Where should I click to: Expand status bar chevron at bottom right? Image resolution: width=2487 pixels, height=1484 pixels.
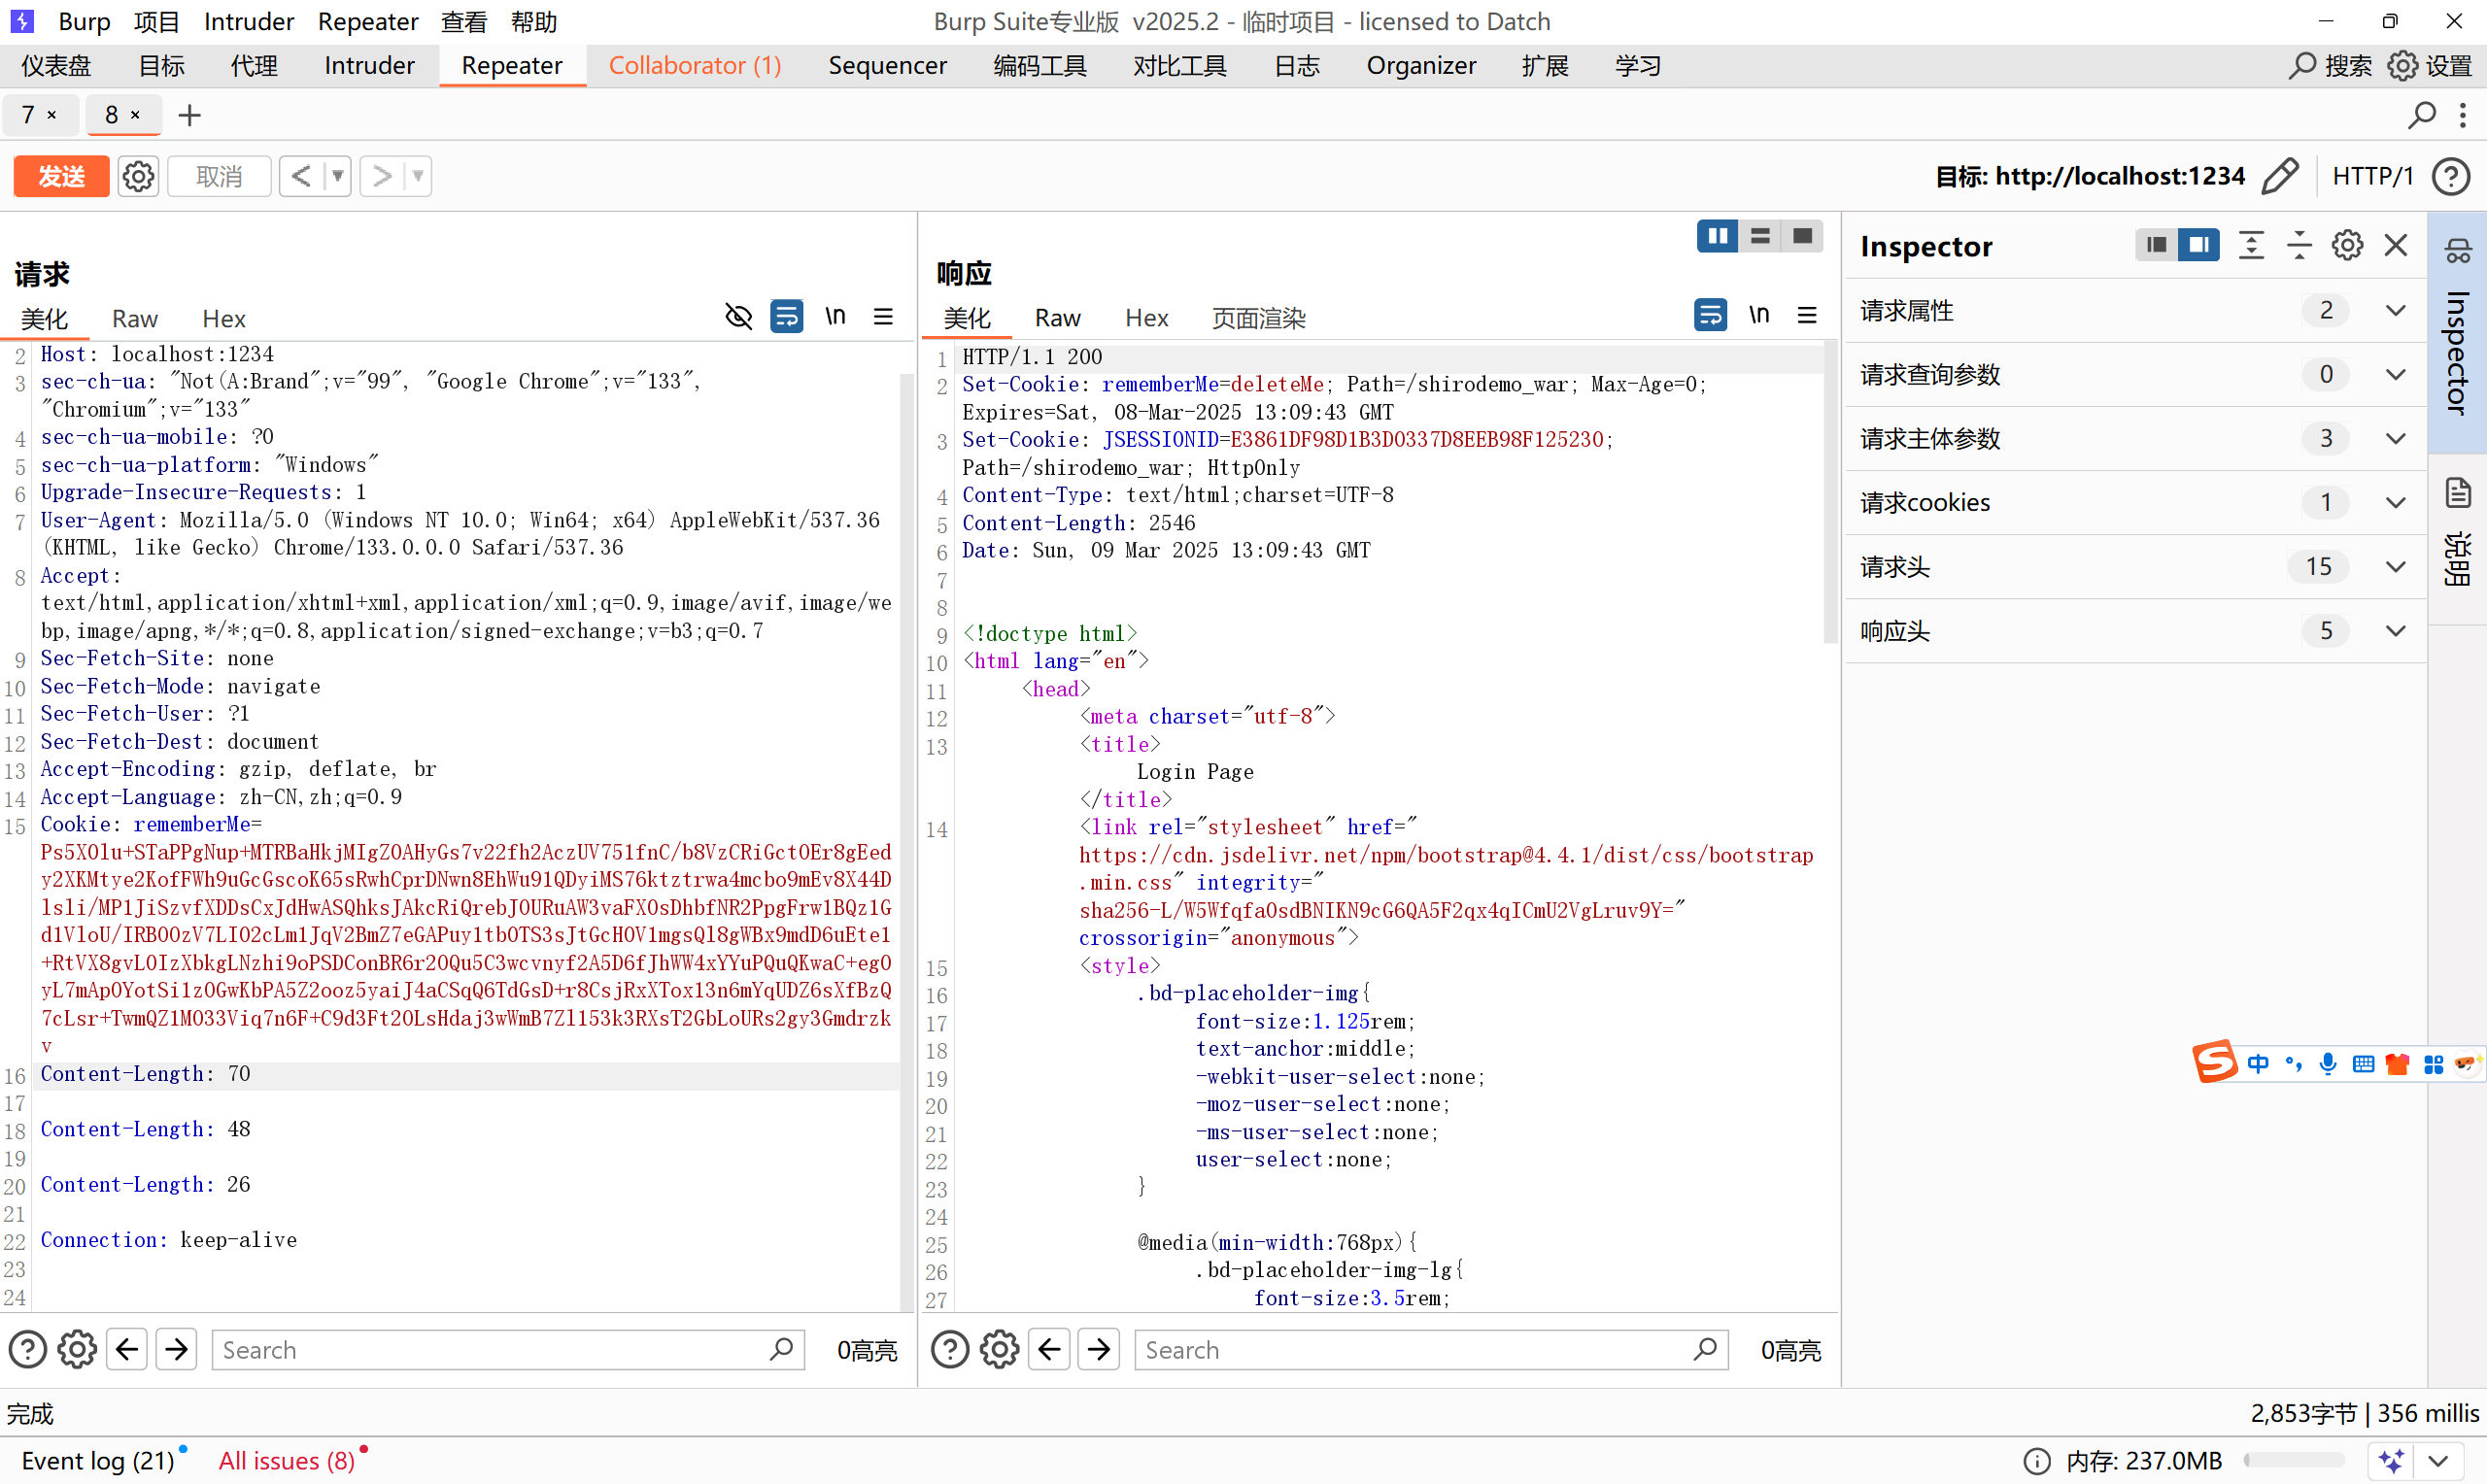(2440, 1461)
